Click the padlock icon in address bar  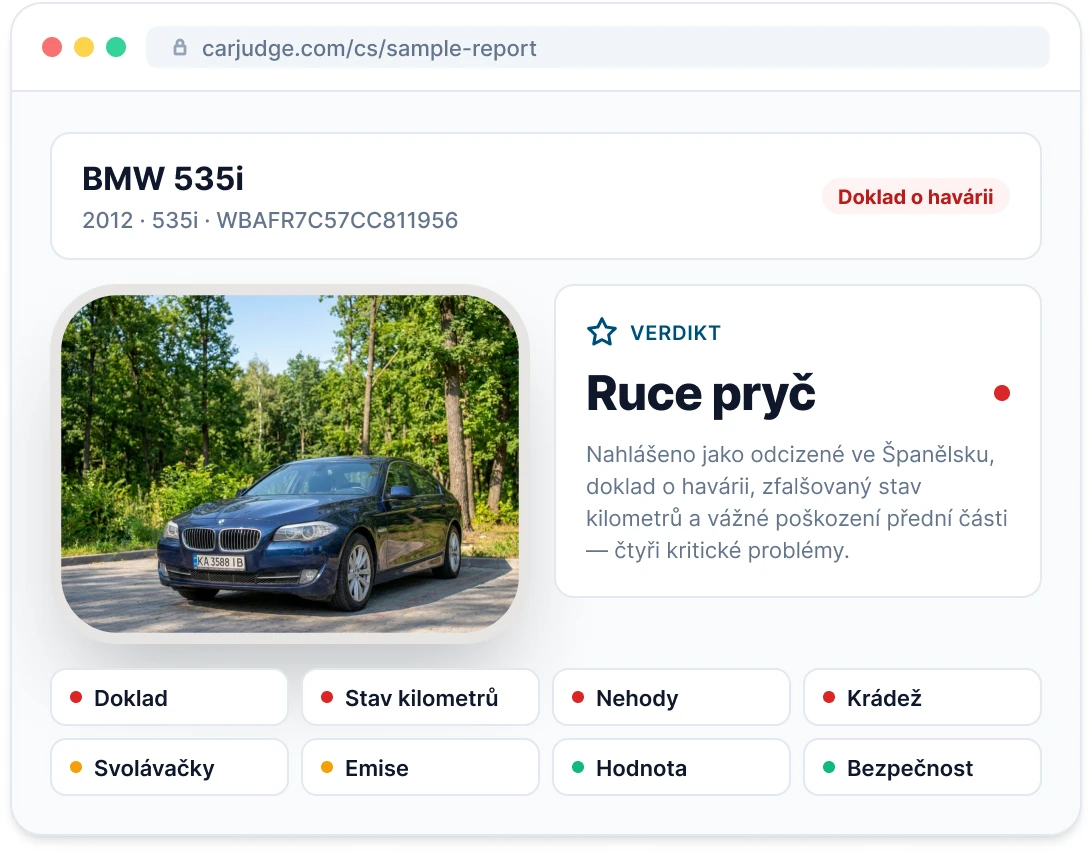[180, 47]
